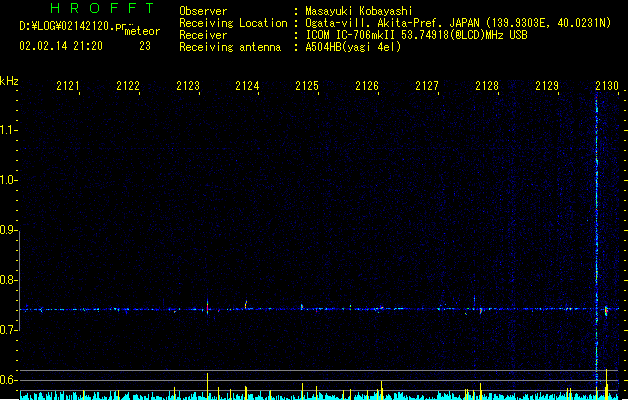Screen dimensions: 629x400
Task: Click frequency axis label 0.7
Action: tap(8, 330)
